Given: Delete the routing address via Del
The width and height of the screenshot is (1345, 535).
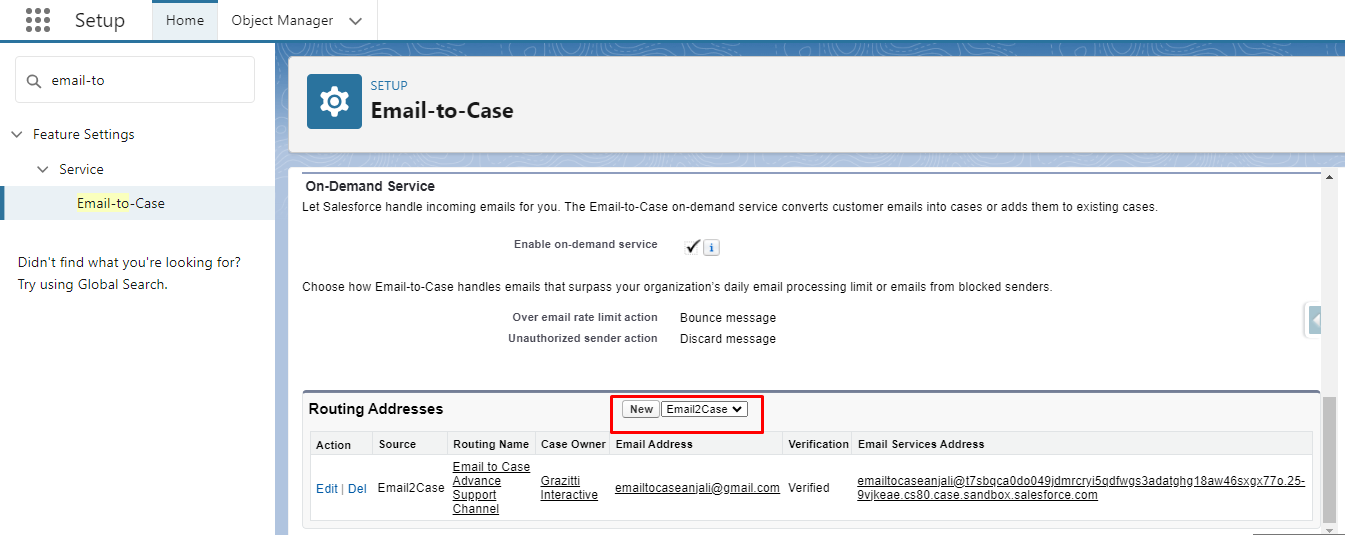Looking at the screenshot, I should click(357, 489).
